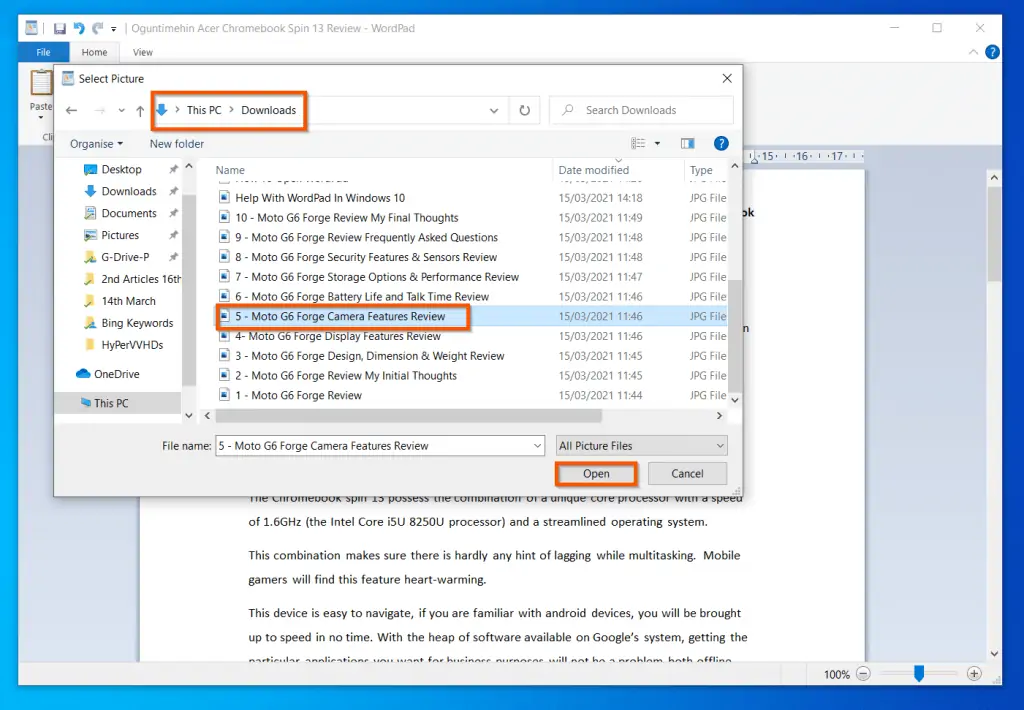Viewport: 1024px width, 710px height.
Task: Select the Save icon in Quick Access Toolbar
Action: [60, 30]
